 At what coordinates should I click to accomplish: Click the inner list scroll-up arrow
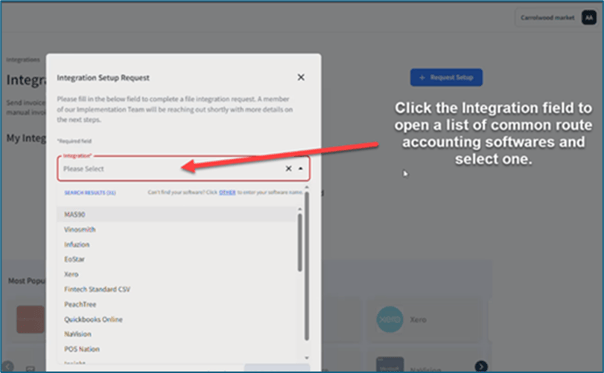[300, 209]
